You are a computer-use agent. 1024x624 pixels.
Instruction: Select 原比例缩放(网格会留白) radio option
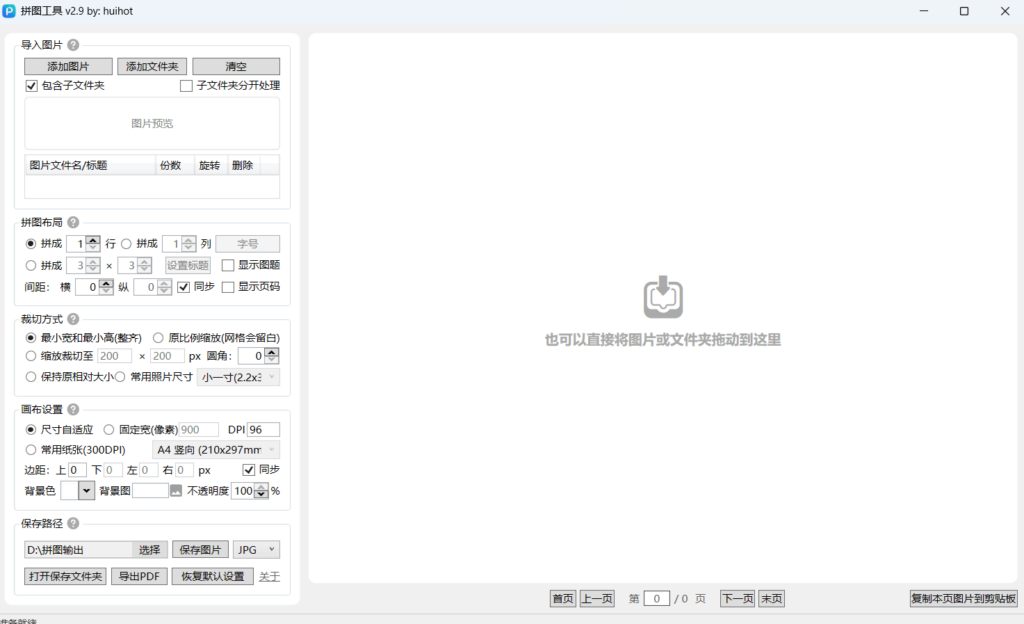pyautogui.click(x=158, y=337)
